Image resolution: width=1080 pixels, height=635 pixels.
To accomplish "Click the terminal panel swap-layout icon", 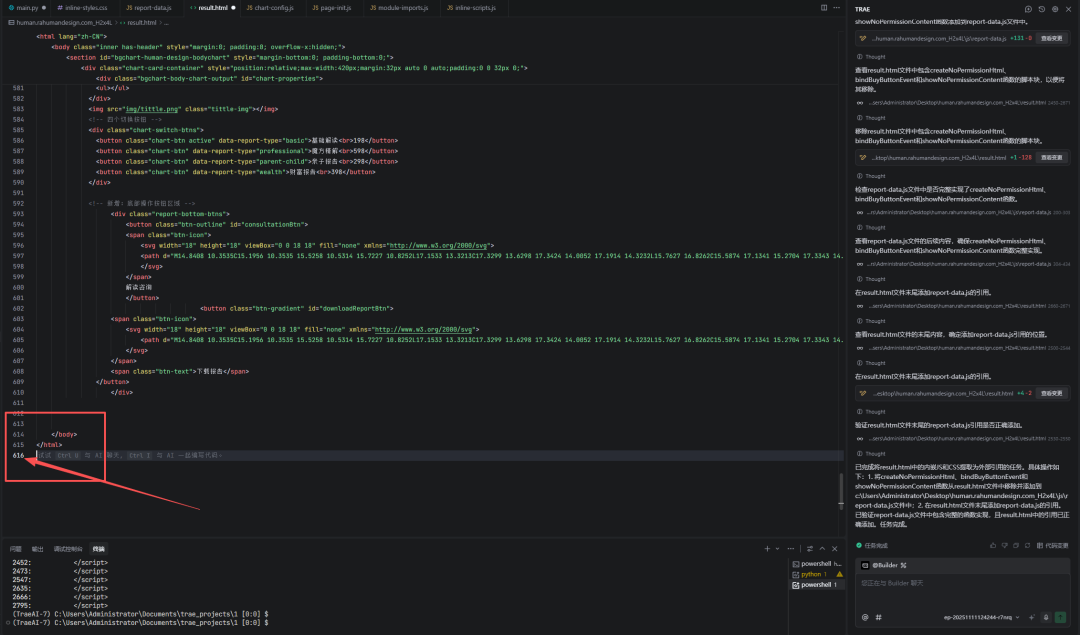I will 809,549.
